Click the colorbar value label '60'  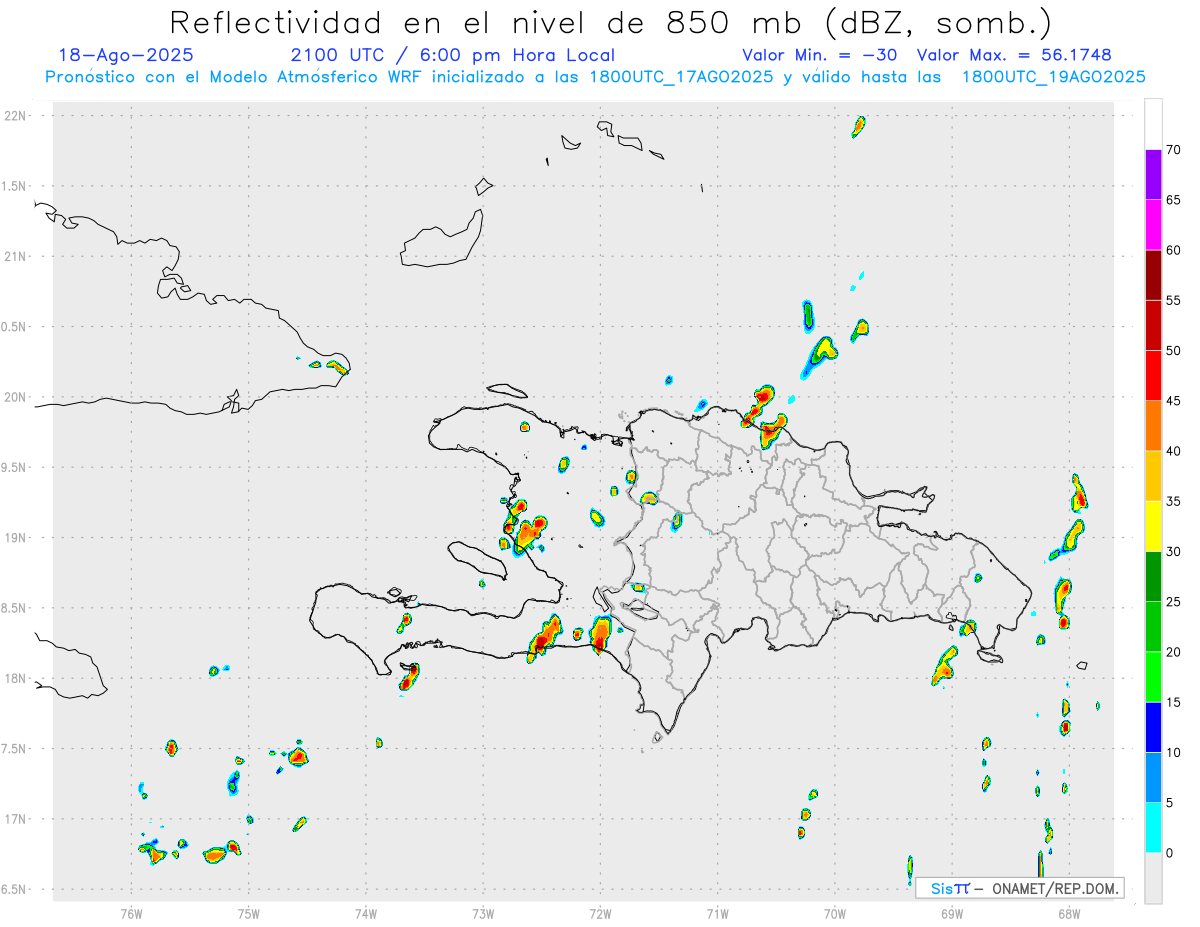point(1174,250)
